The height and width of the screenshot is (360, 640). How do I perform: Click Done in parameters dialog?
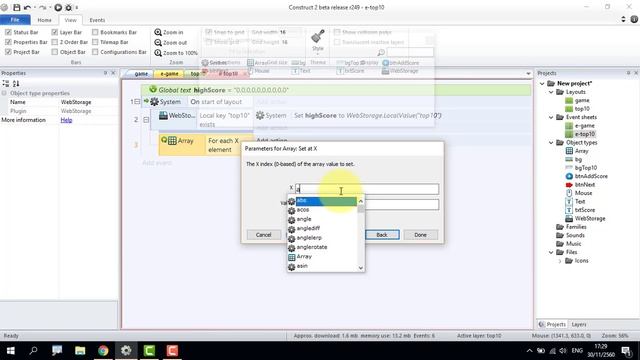[x=420, y=235]
